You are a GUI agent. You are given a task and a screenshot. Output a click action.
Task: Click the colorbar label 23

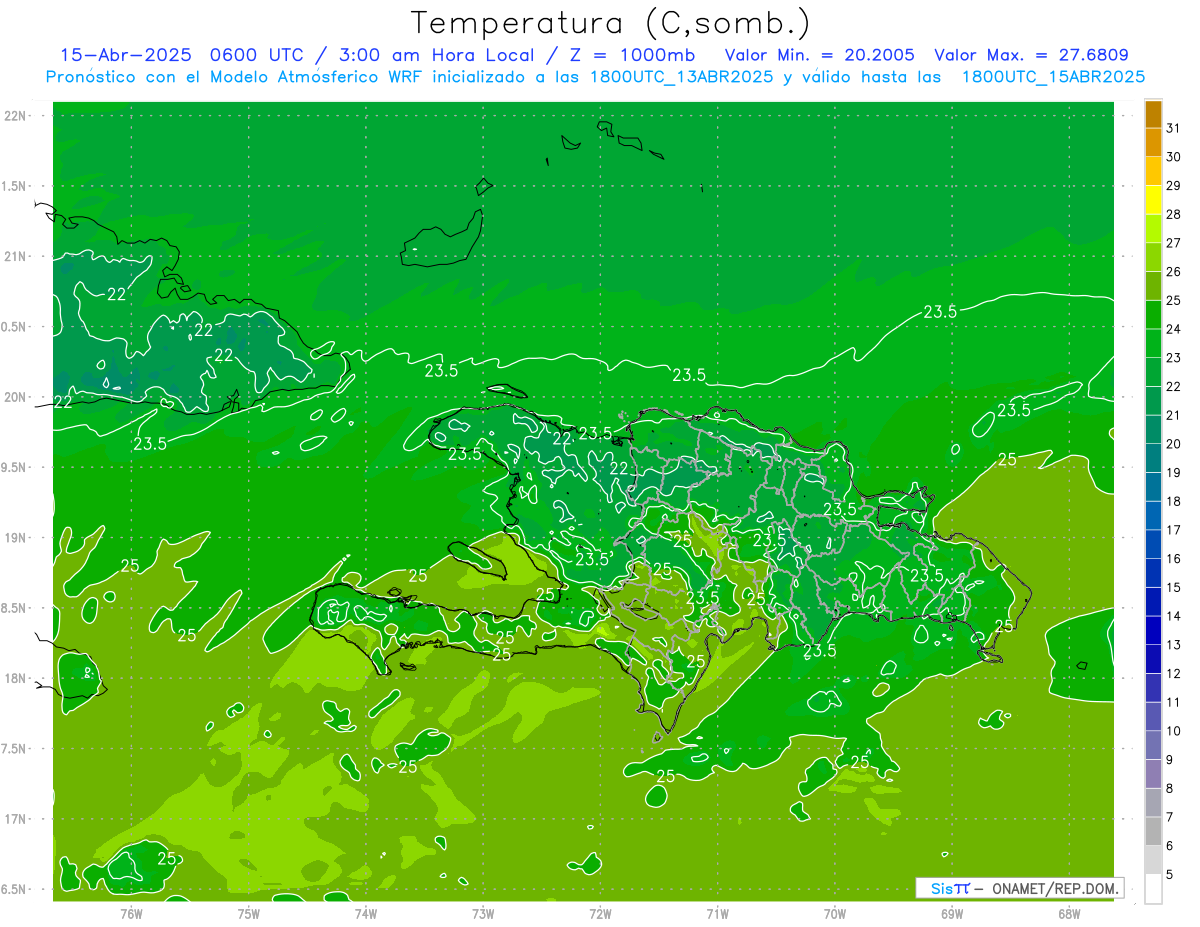coord(1173,358)
